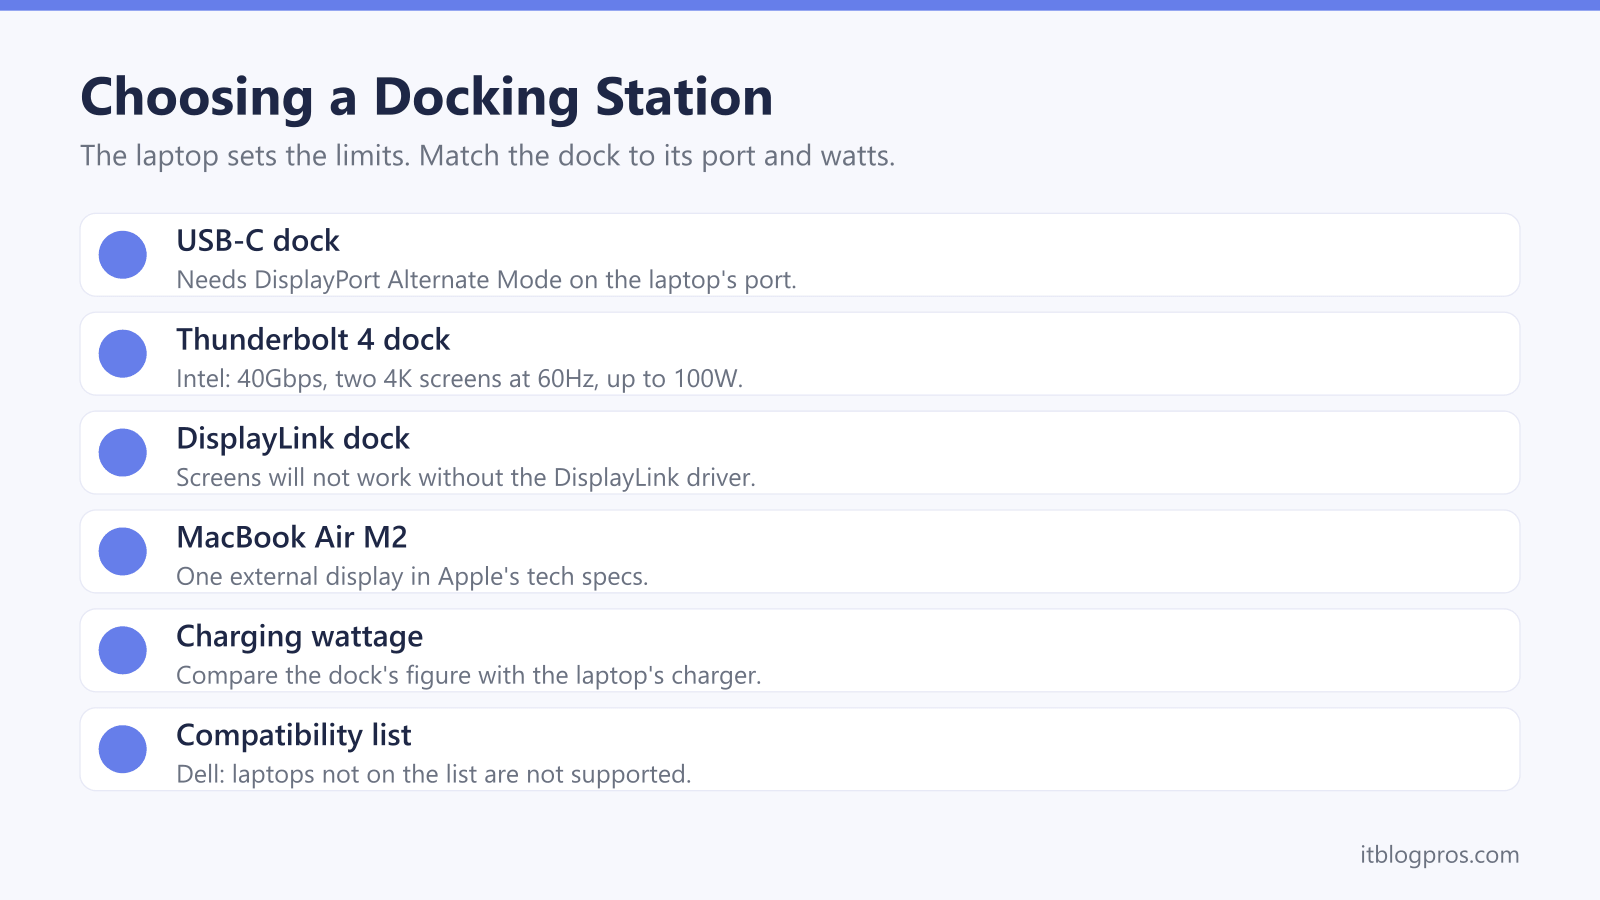Screen dimensions: 1600x900
Task: Select the 'Charging wattage' heading
Action: click(x=300, y=637)
